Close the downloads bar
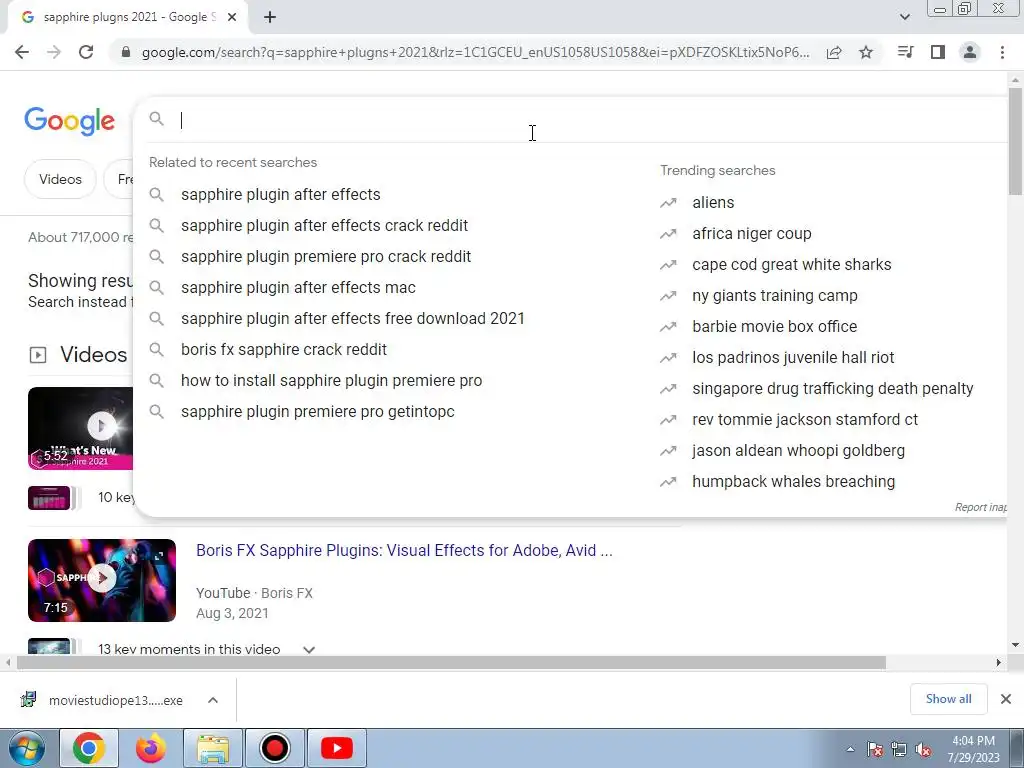This screenshot has height=768, width=1024. click(x=1006, y=699)
